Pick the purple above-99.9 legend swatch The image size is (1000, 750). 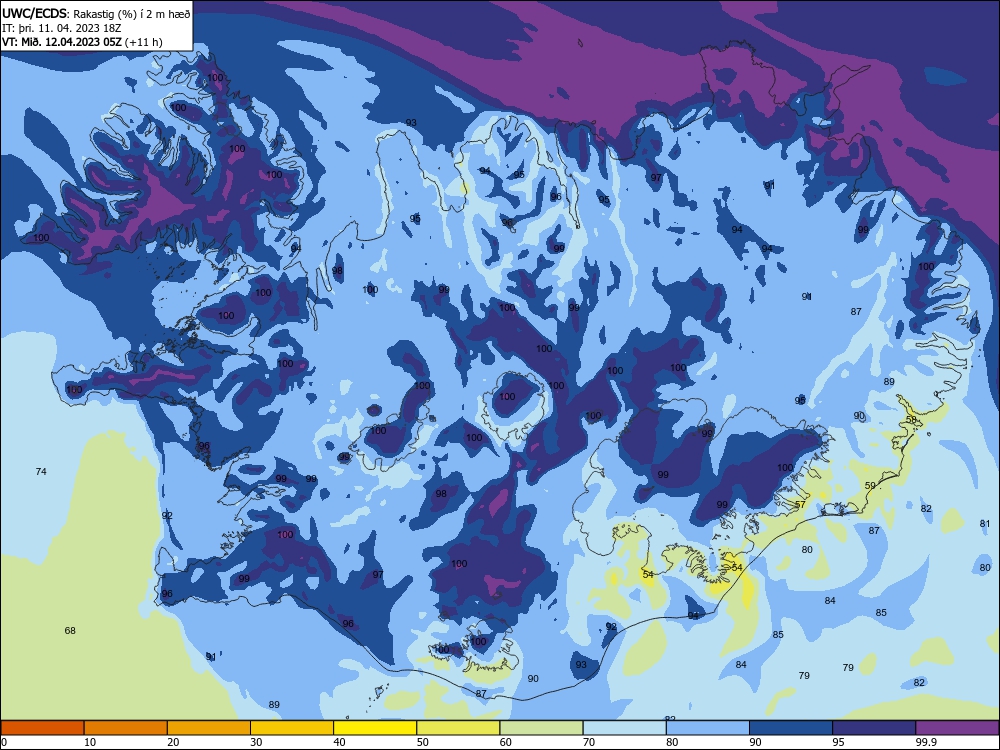(x=957, y=728)
